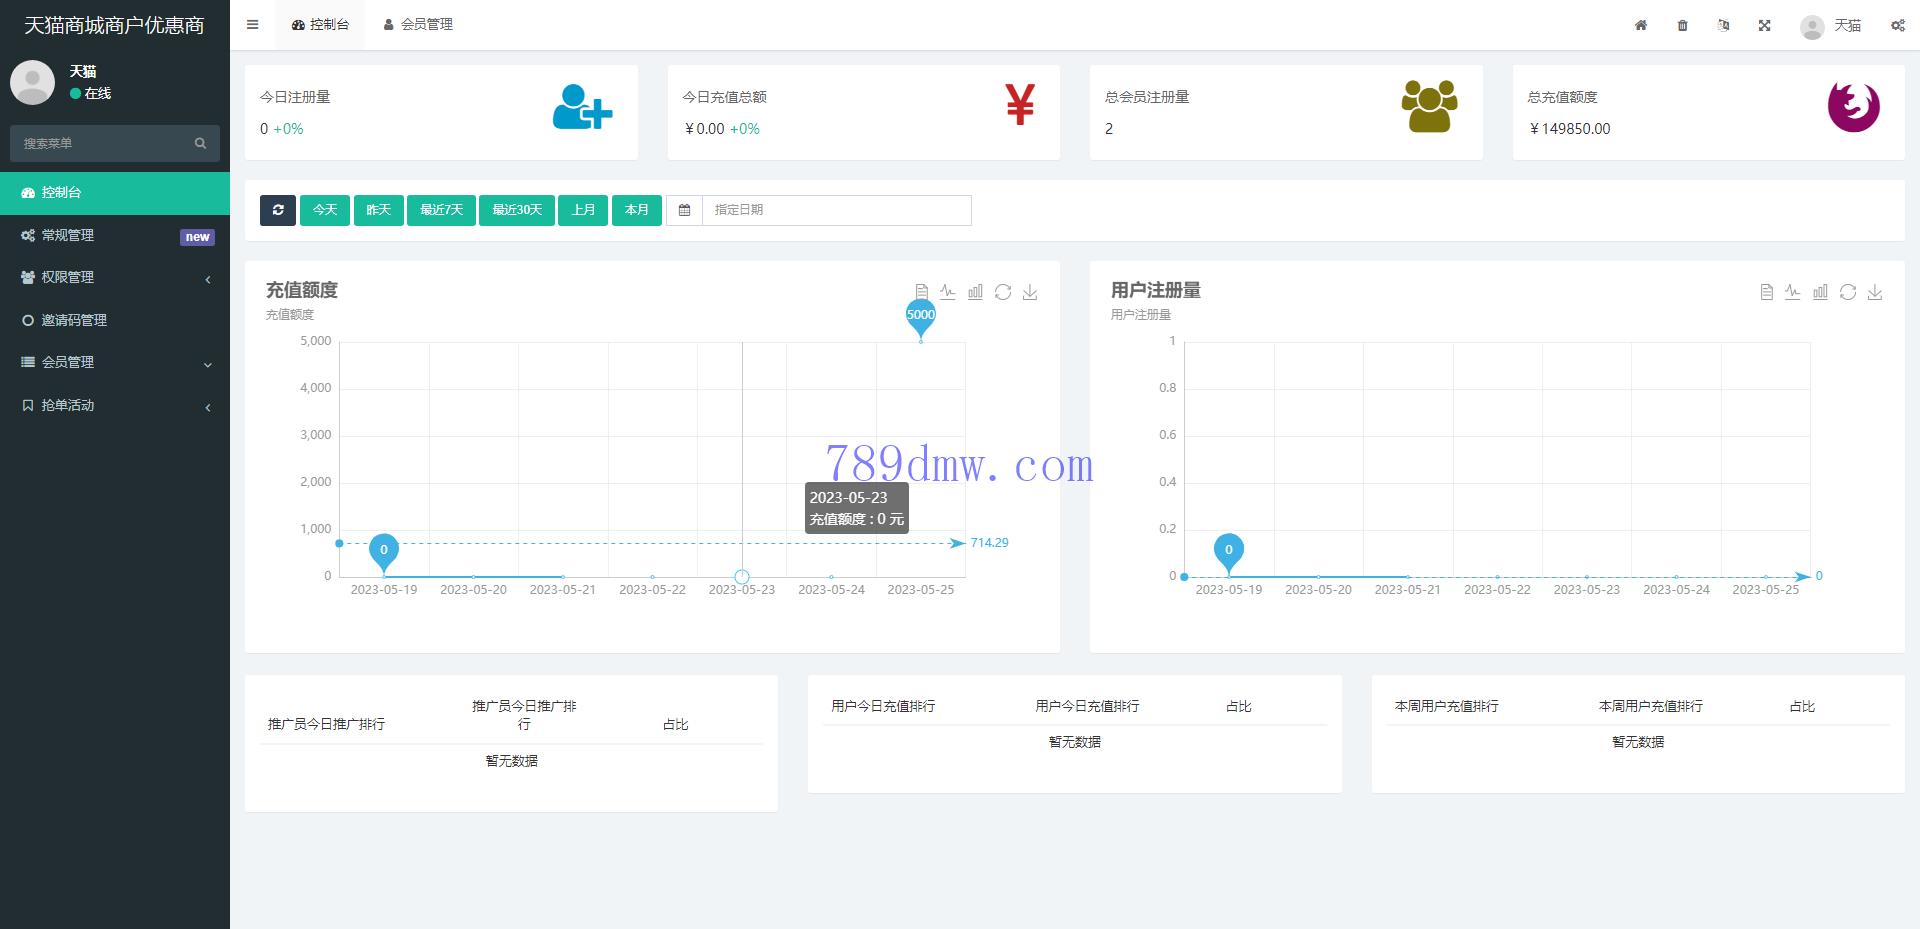Click the 指定日期 date input field
1920x929 pixels.
pyautogui.click(x=836, y=210)
